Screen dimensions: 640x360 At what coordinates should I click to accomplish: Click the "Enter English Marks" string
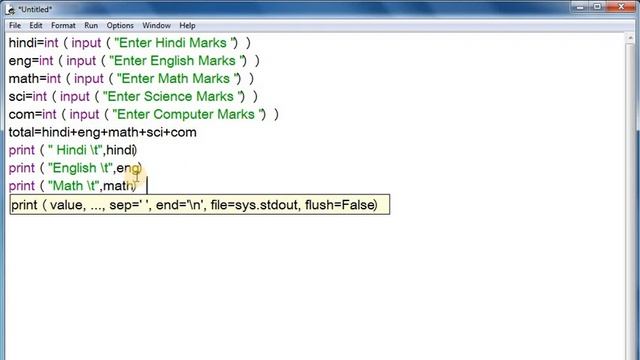point(178,61)
